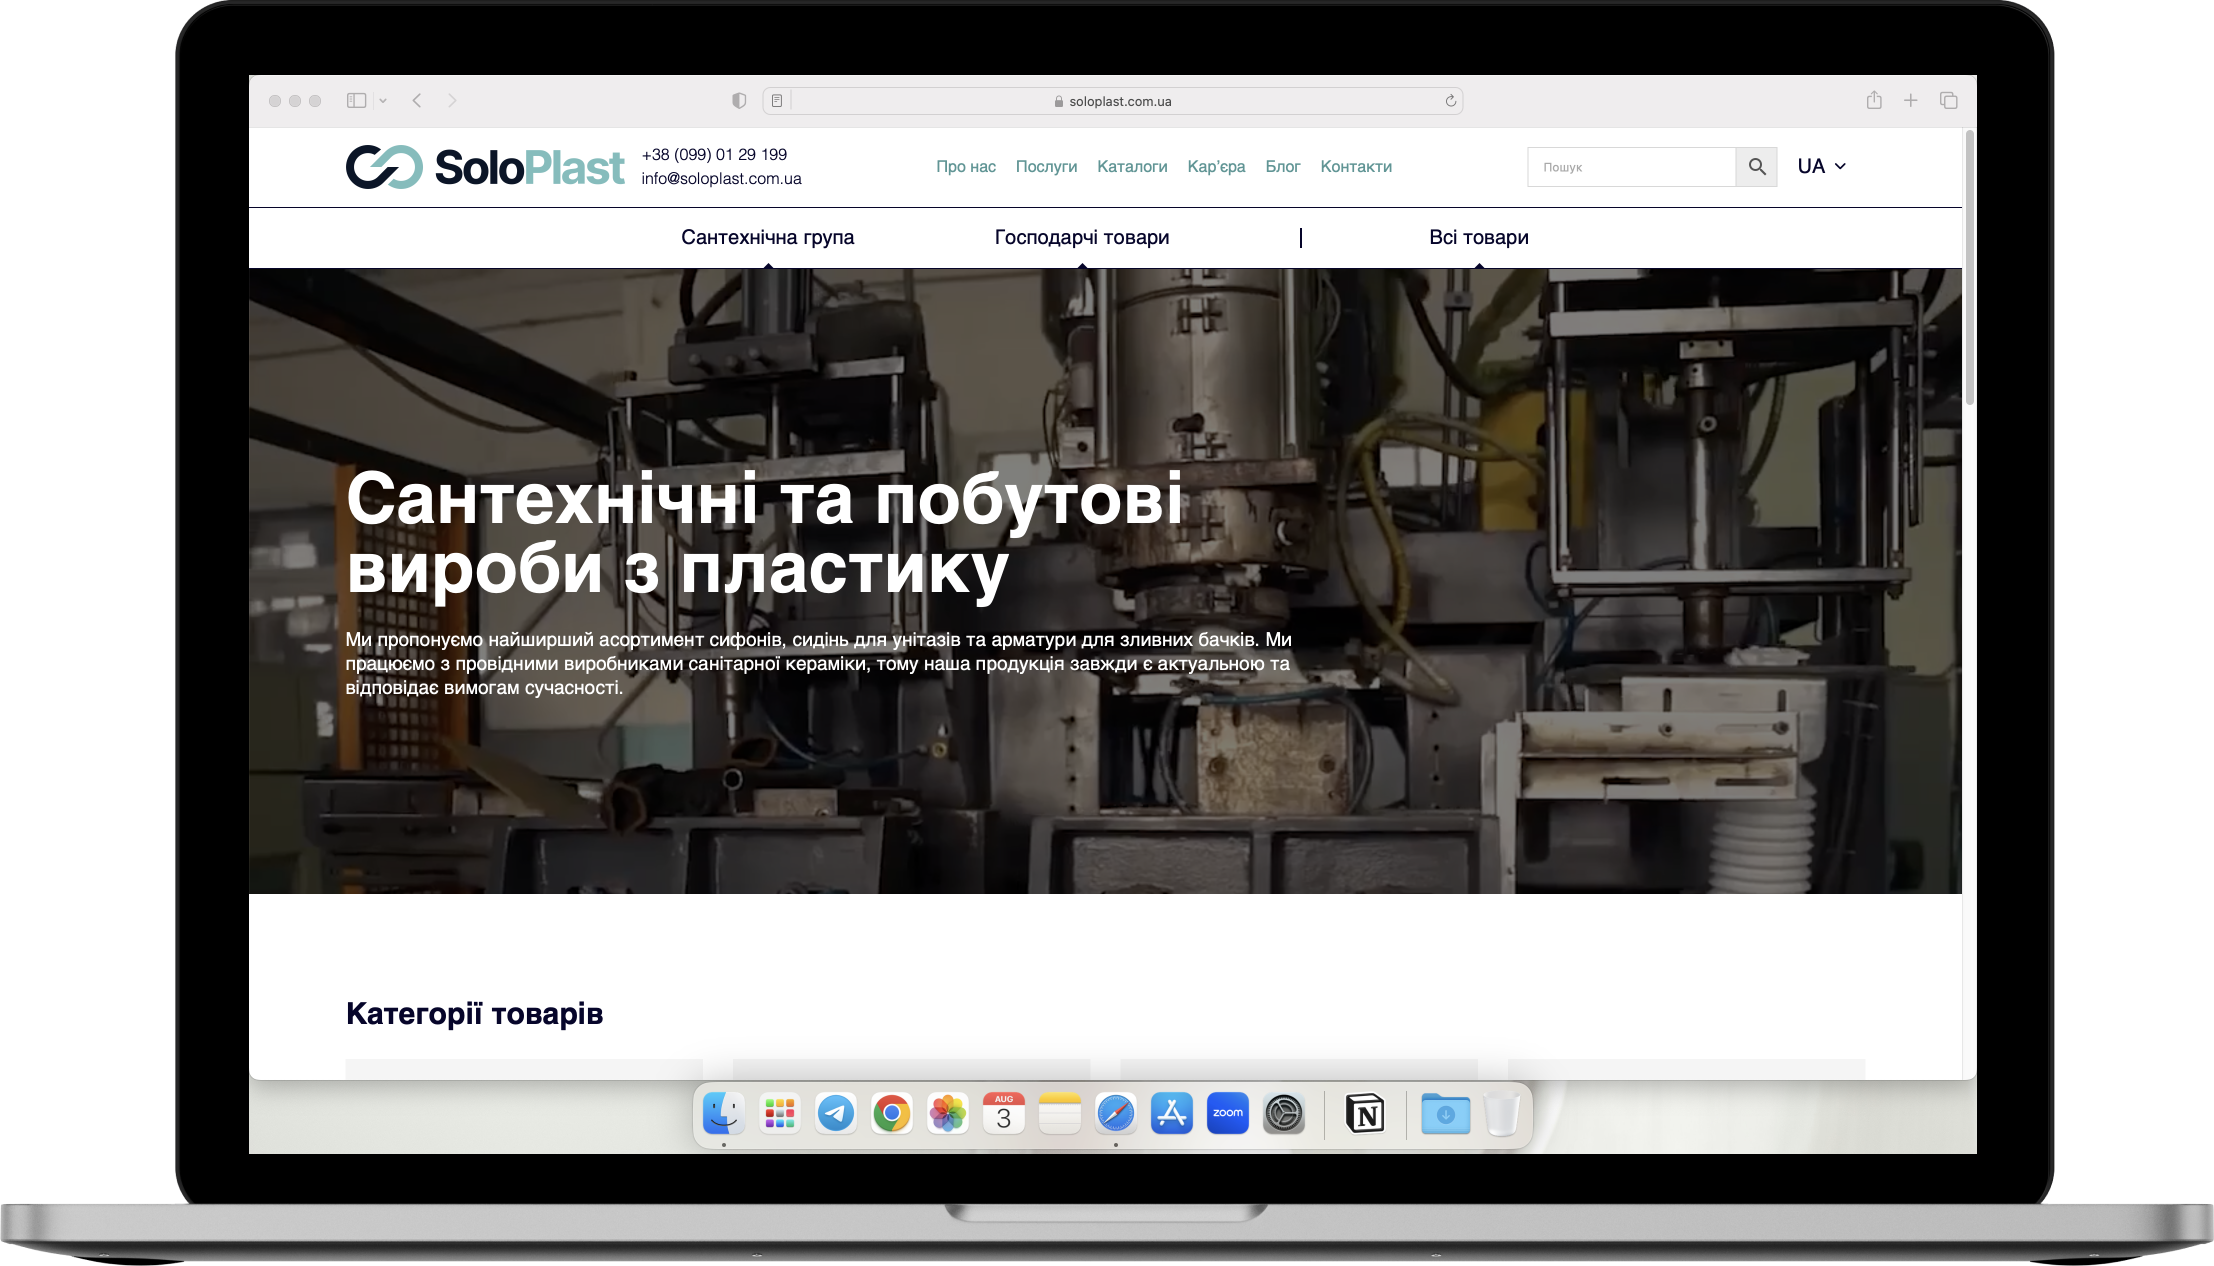Image resolution: width=2214 pixels, height=1266 pixels.
Task: Expand Сантехнічна група menu
Action: pyautogui.click(x=767, y=237)
